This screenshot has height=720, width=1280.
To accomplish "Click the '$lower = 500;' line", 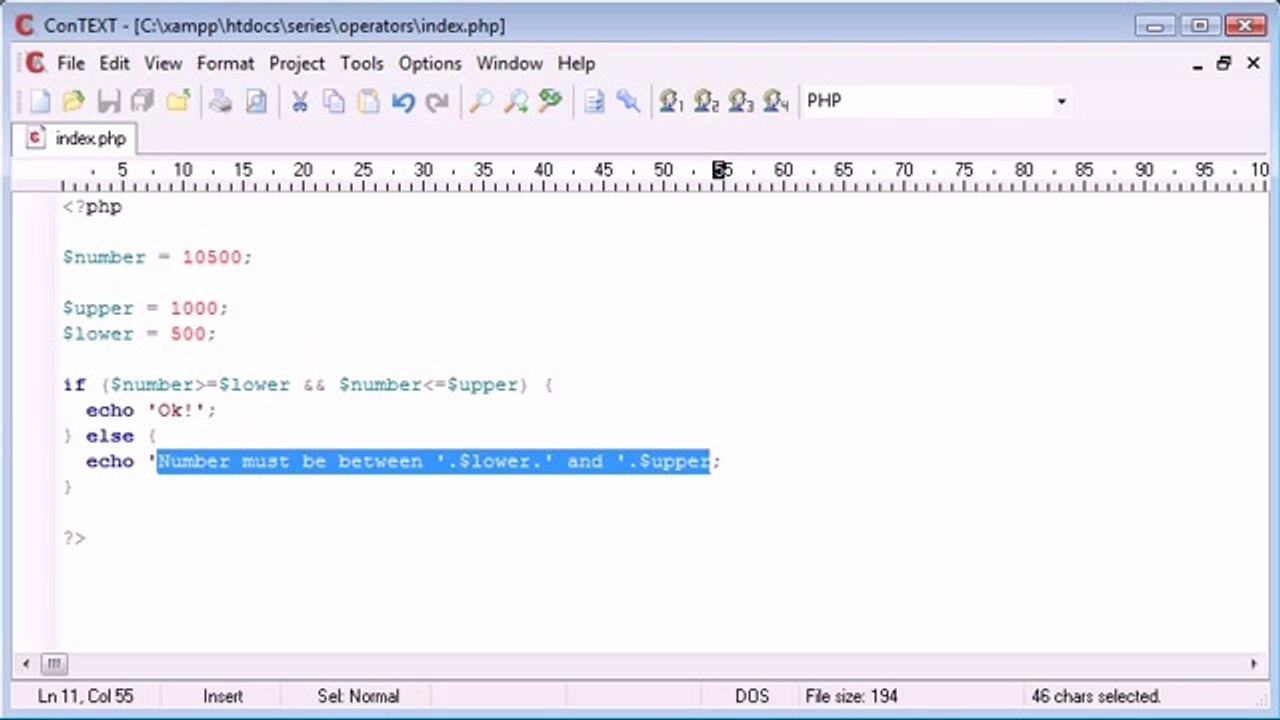I will click(x=139, y=334).
